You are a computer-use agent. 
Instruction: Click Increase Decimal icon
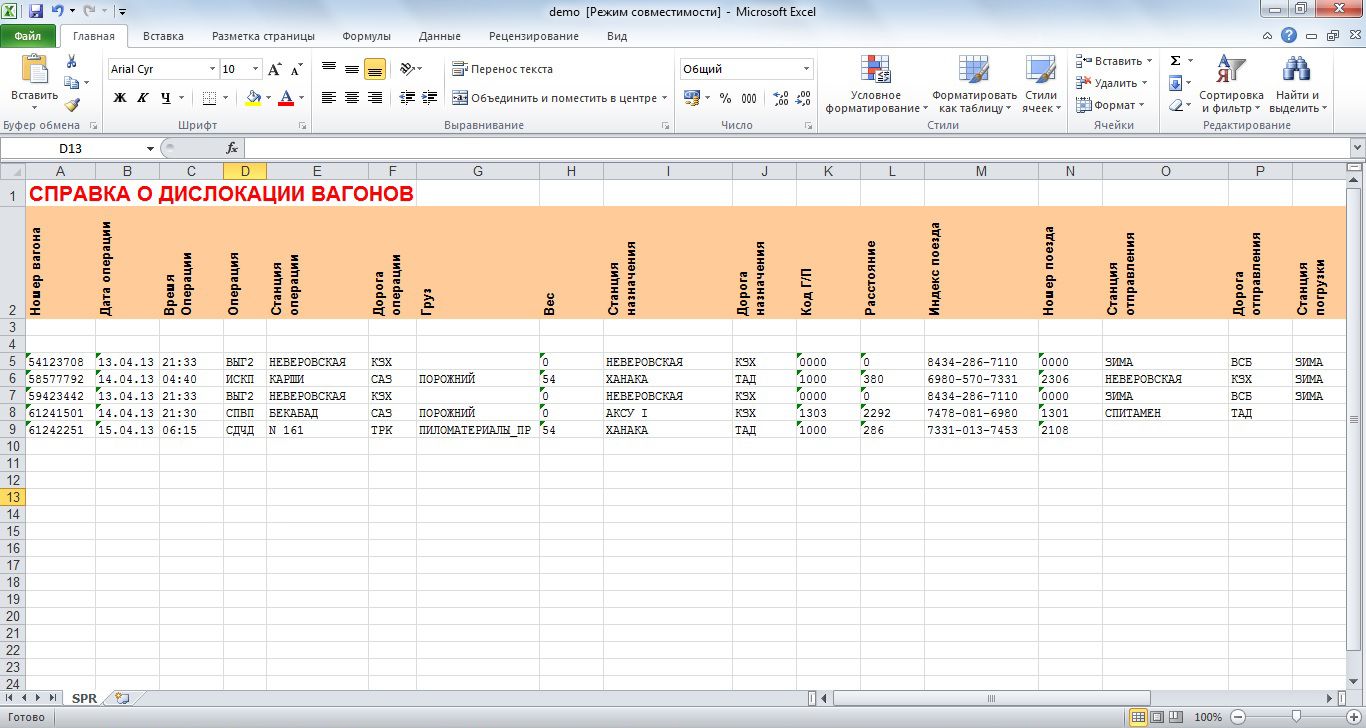781,98
